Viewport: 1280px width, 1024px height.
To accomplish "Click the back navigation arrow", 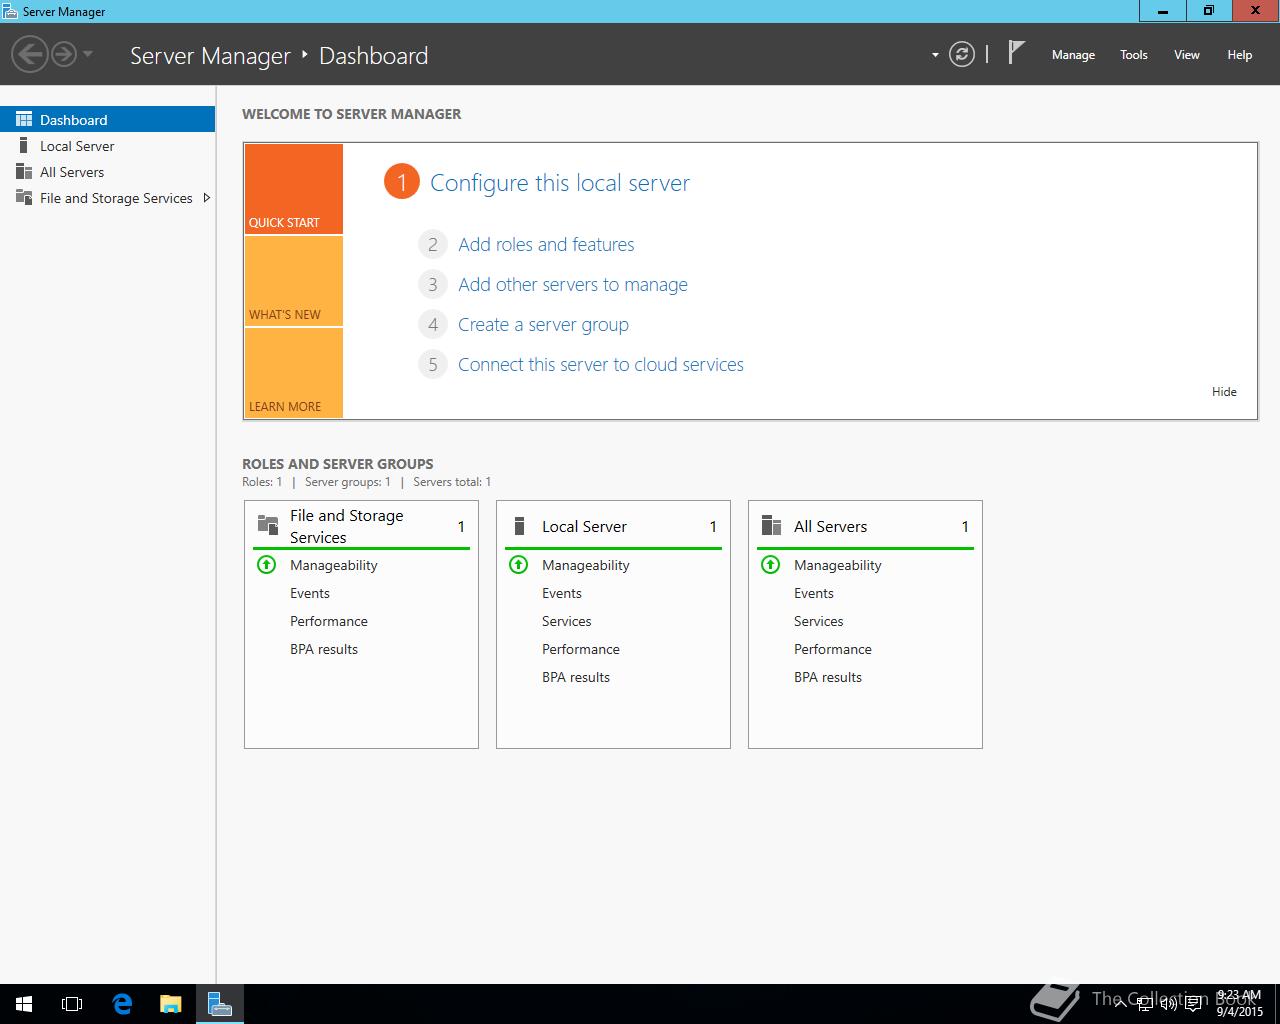I will (x=30, y=54).
